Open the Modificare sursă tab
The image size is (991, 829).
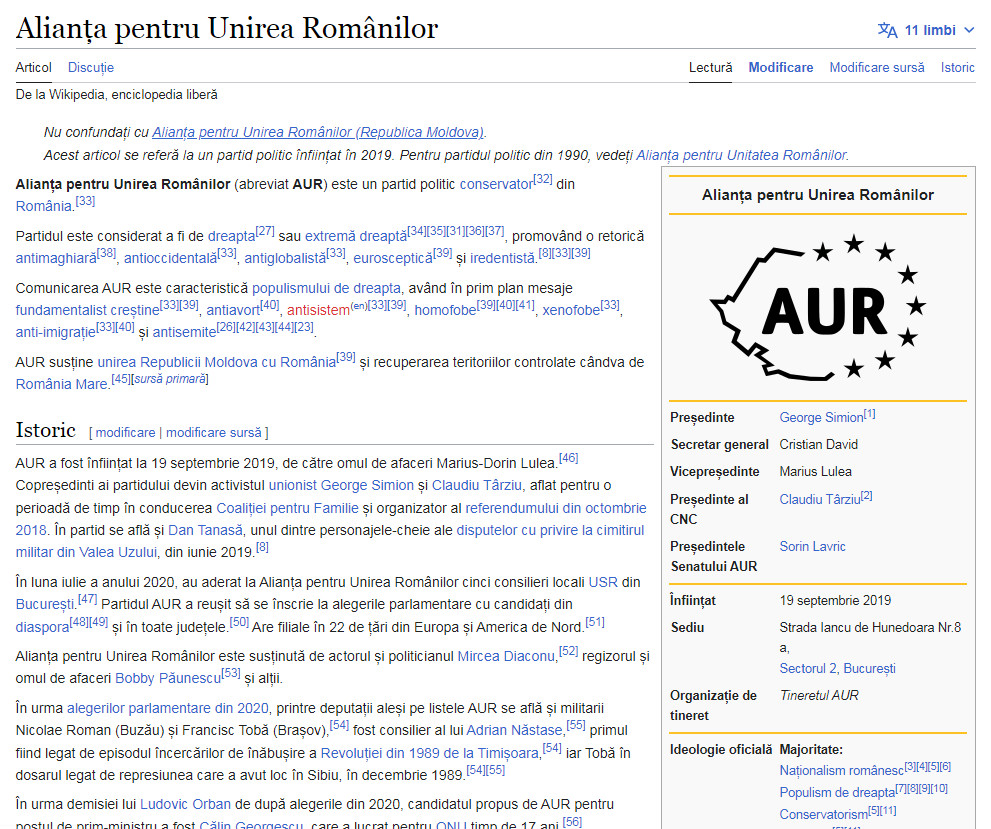877,68
